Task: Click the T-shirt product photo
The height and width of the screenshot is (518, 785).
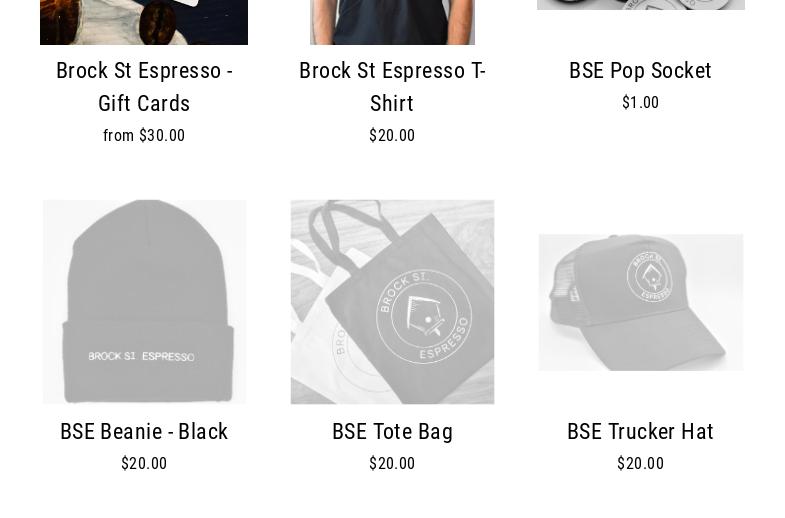Action: point(392,22)
